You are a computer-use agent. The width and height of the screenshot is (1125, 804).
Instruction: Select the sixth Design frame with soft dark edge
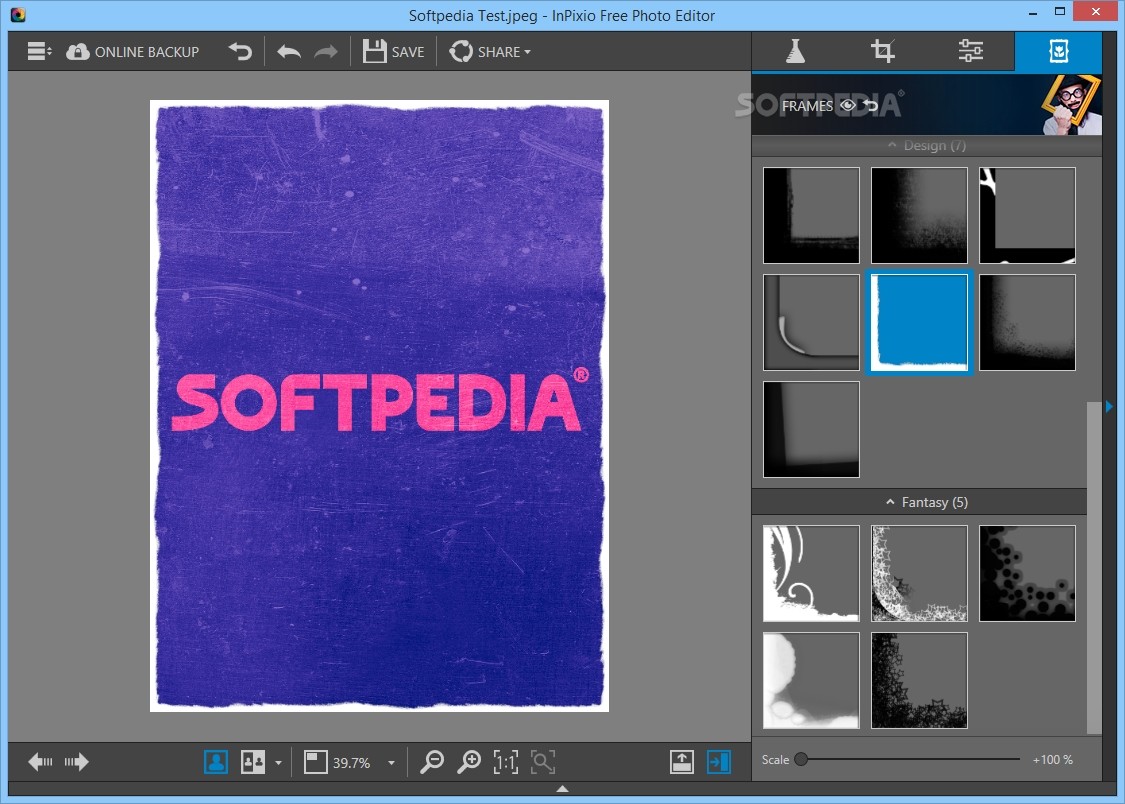point(1027,322)
